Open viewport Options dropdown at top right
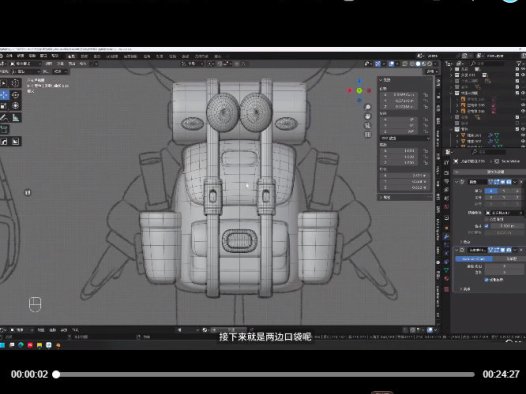Image resolution: width=526 pixels, height=394 pixels. tap(431, 71)
